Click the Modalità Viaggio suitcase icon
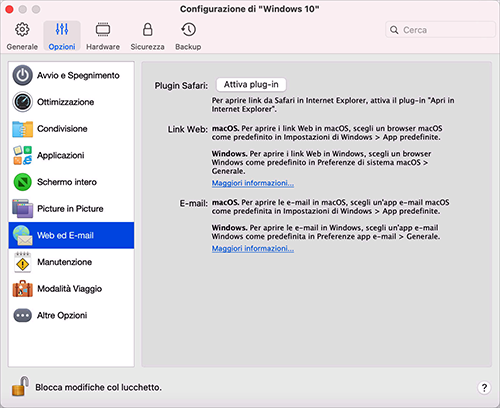500x408 pixels. click(23, 289)
